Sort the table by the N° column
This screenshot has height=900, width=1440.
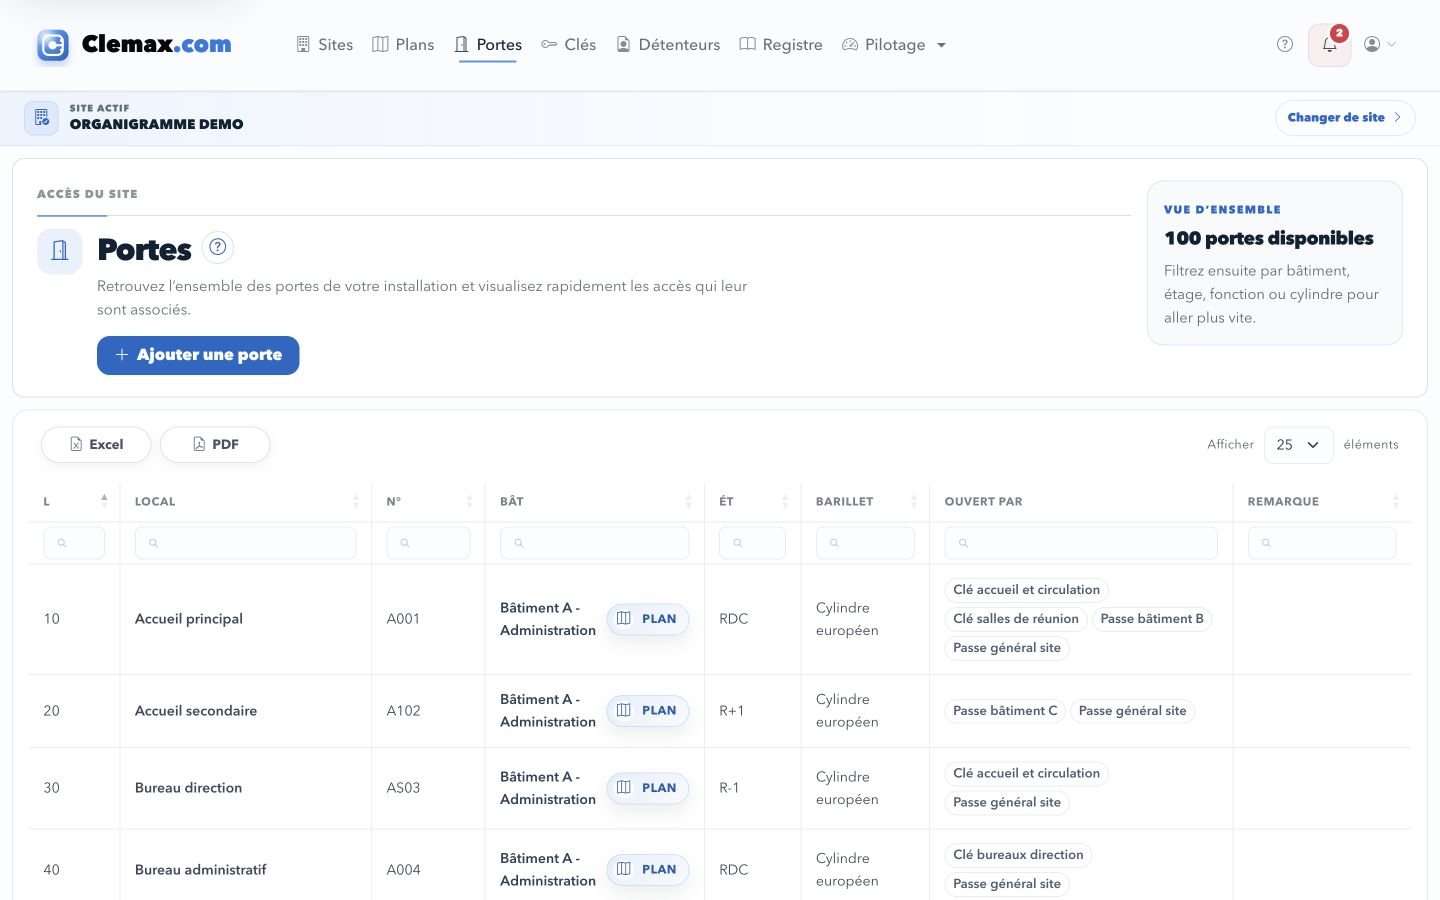pyautogui.click(x=428, y=501)
